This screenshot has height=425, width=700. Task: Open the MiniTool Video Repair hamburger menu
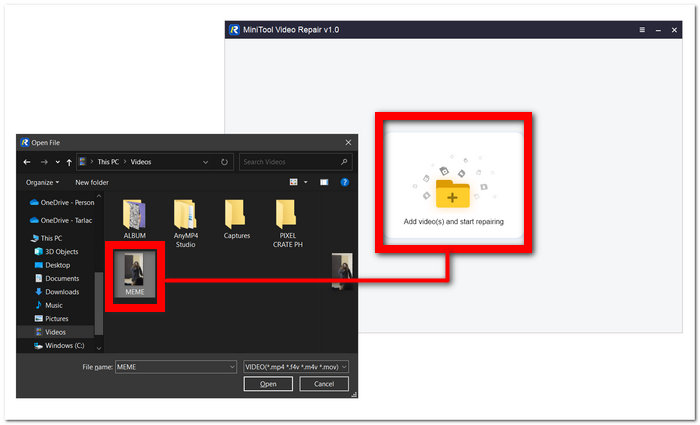(x=642, y=30)
